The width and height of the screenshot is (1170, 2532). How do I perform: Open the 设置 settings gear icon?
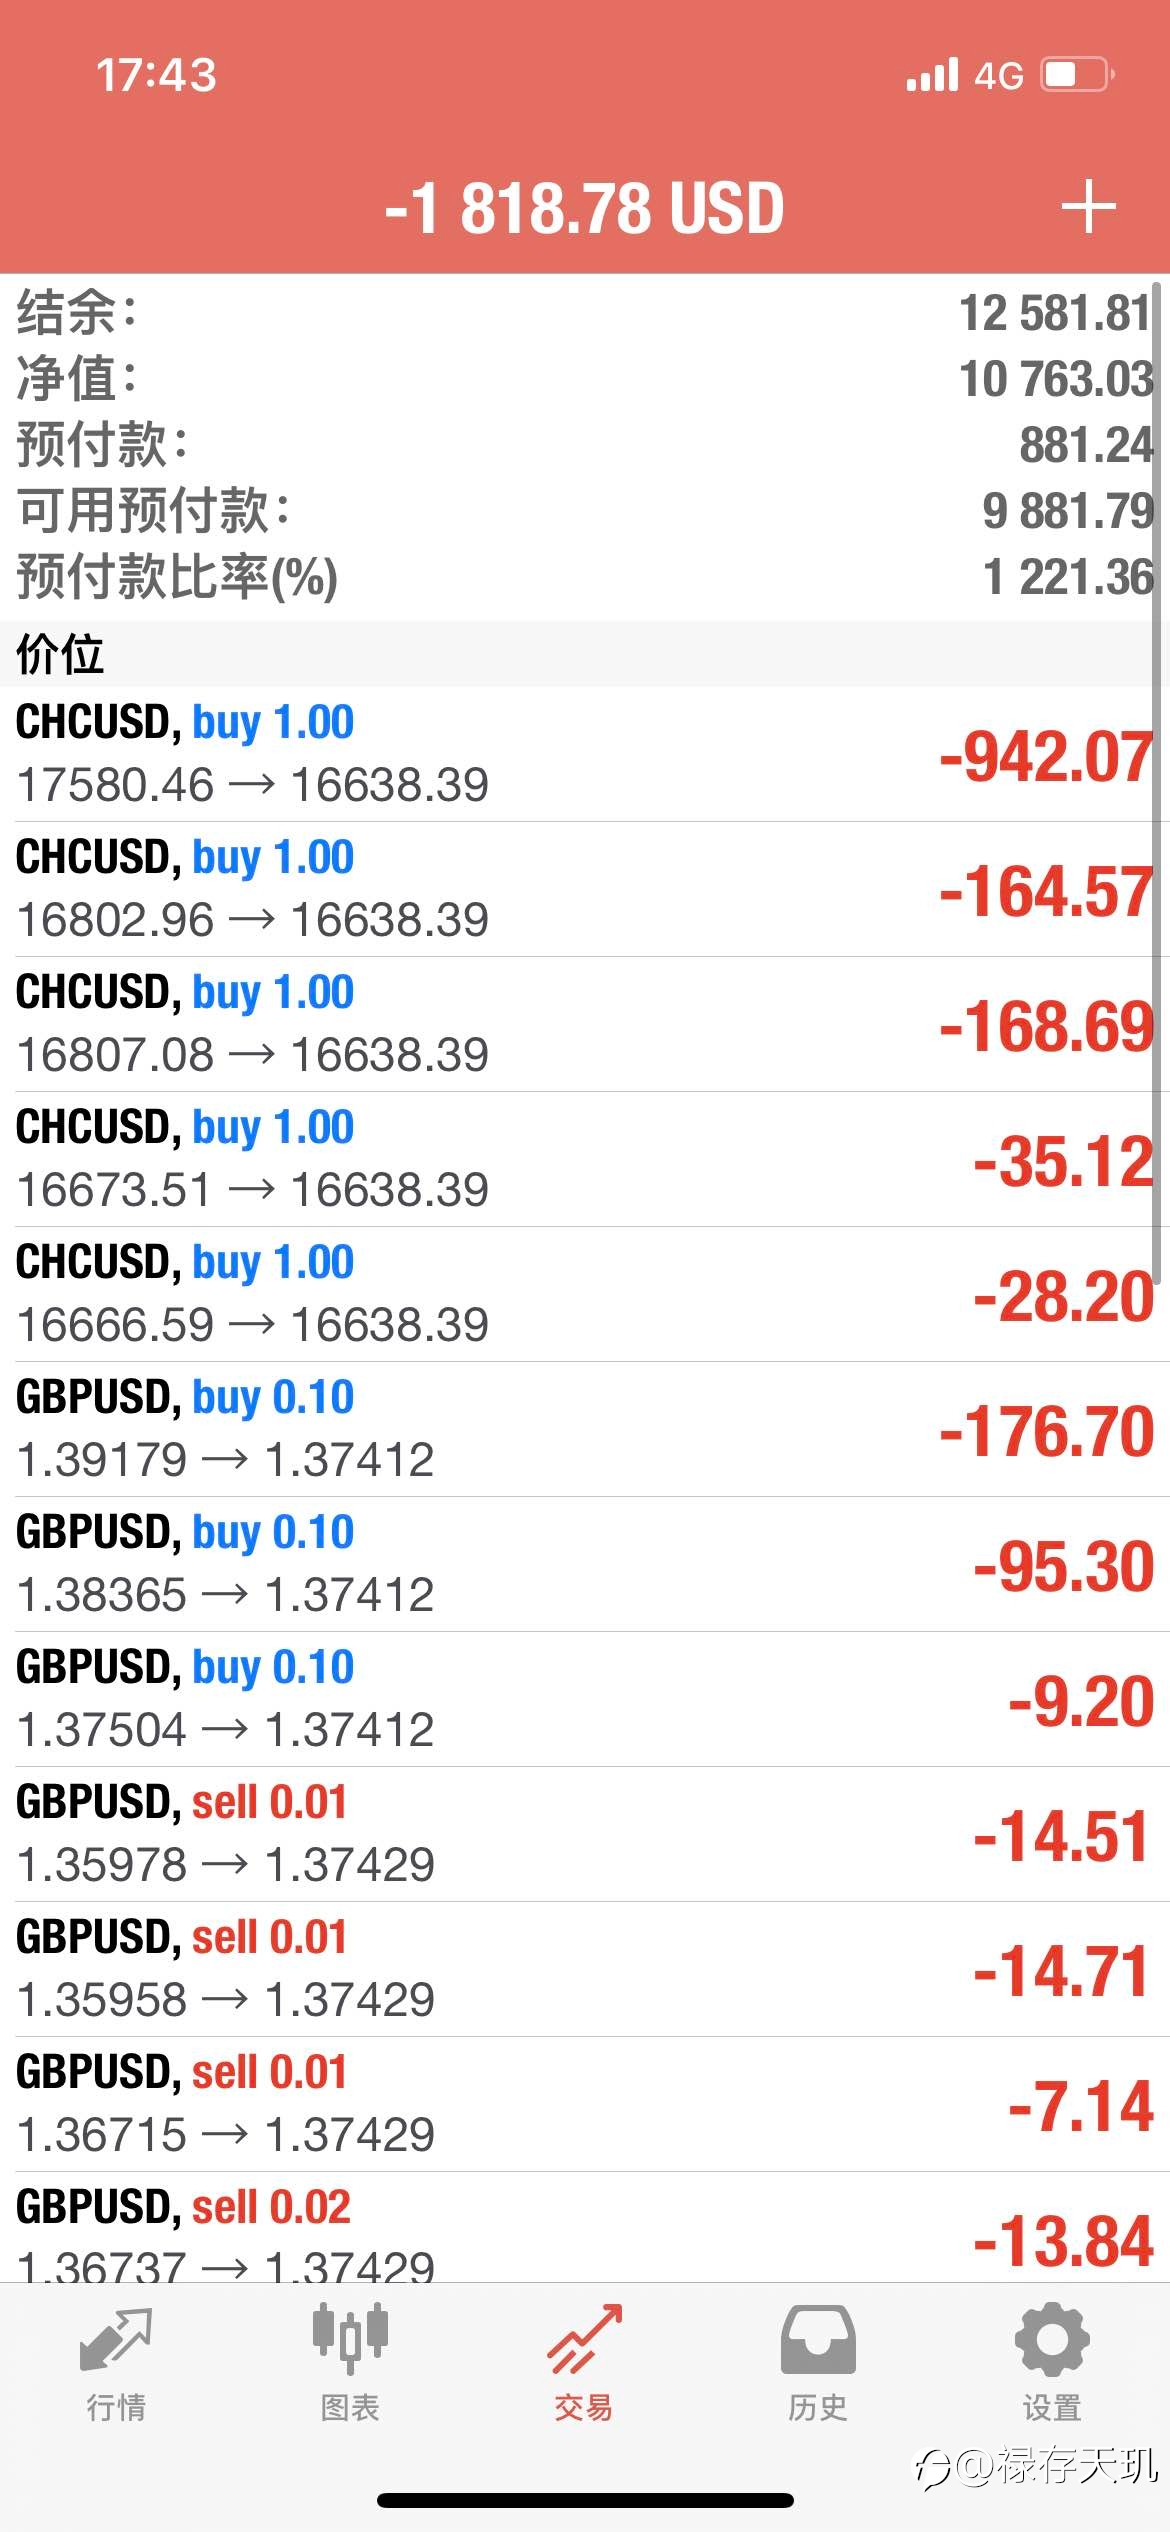[1052, 2339]
